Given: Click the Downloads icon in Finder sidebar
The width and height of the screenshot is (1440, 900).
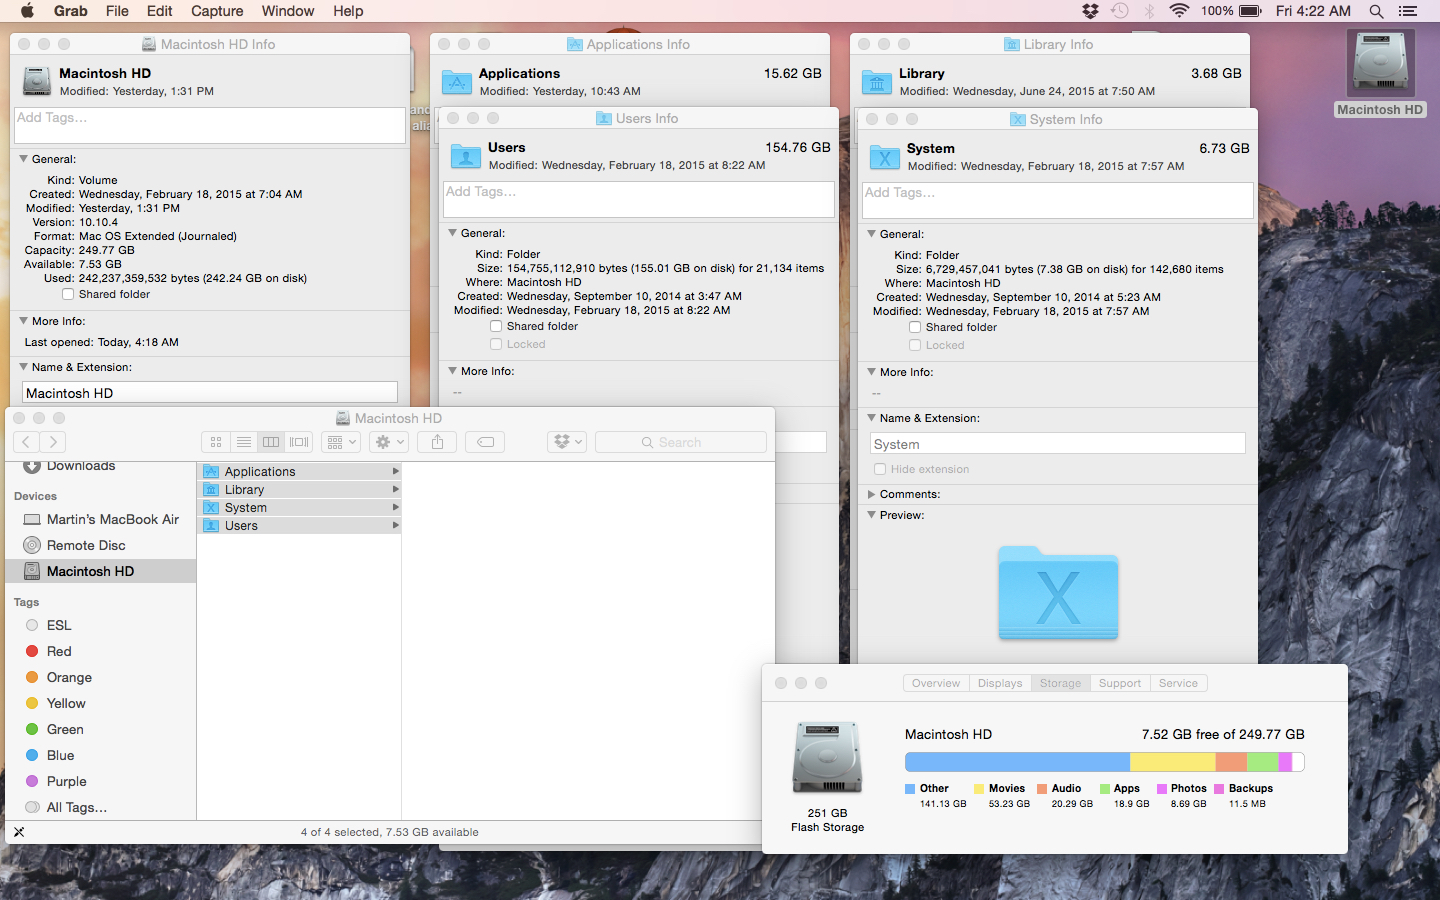Looking at the screenshot, I should click(x=32, y=465).
